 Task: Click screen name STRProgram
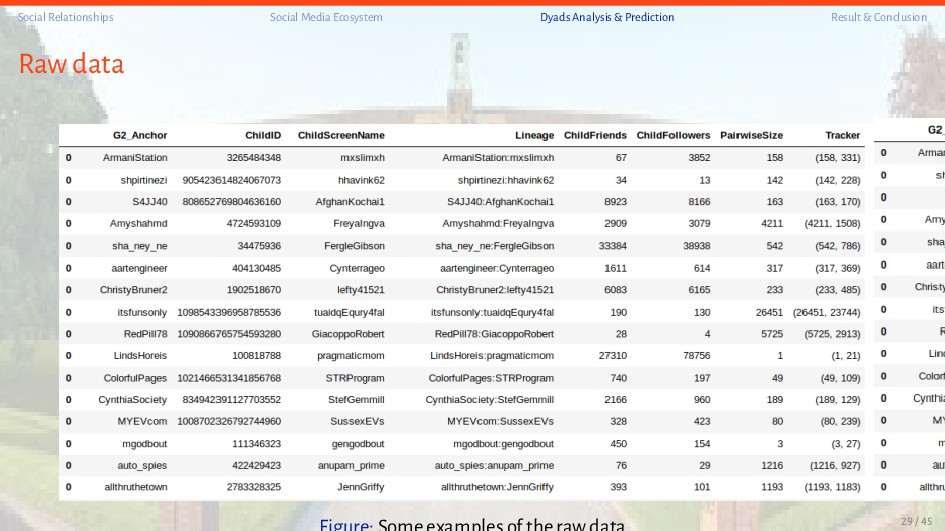[x=355, y=378]
